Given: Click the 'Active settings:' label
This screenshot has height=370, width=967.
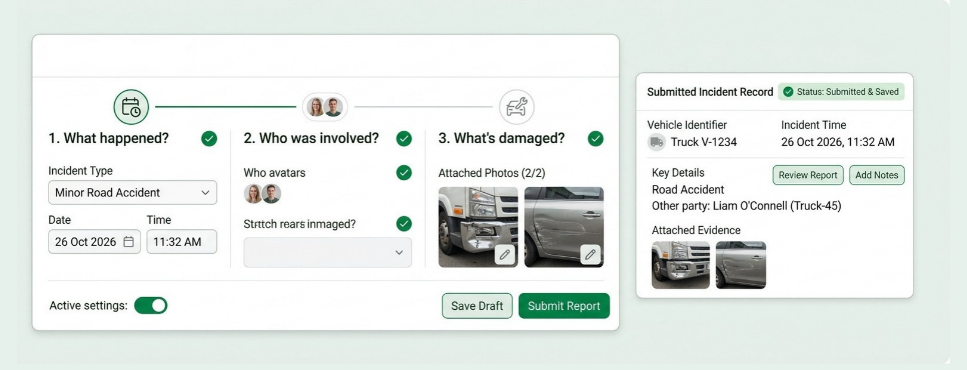Looking at the screenshot, I should (x=88, y=305).
